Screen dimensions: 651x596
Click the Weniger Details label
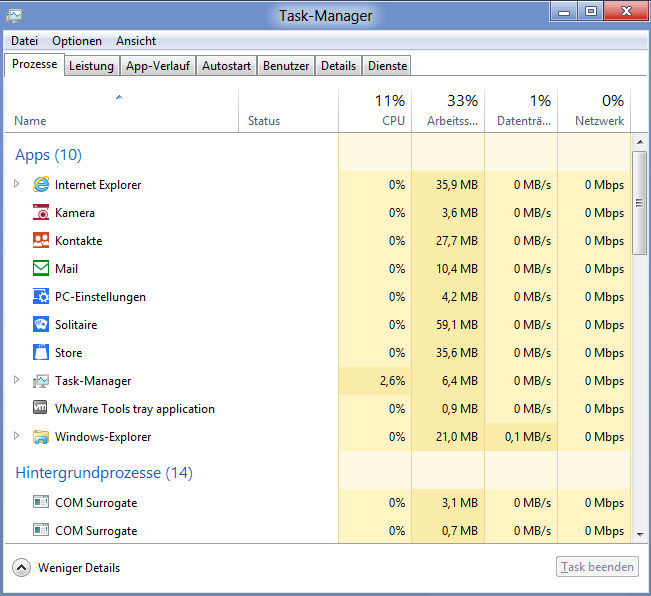[x=79, y=567]
